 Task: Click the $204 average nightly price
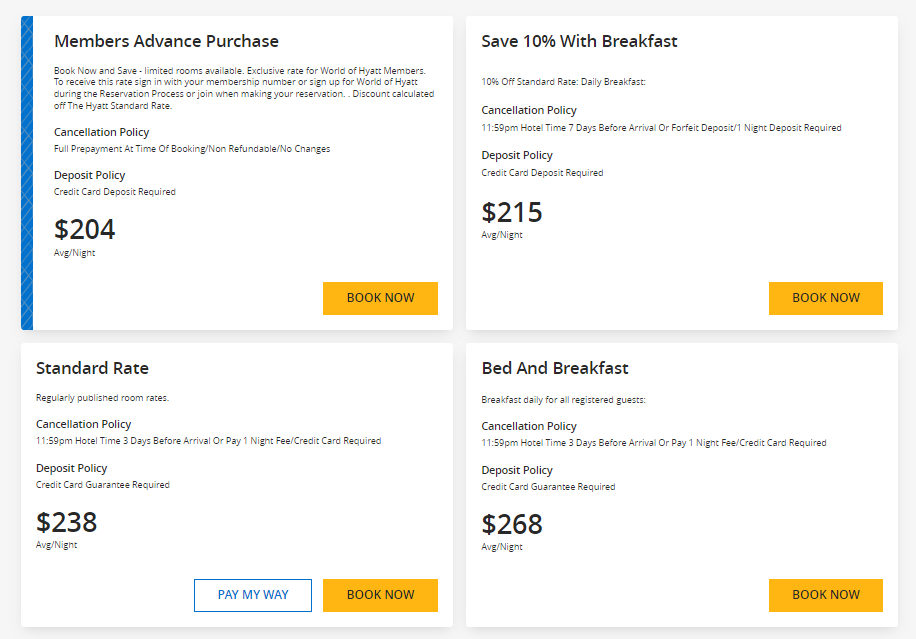tap(84, 229)
